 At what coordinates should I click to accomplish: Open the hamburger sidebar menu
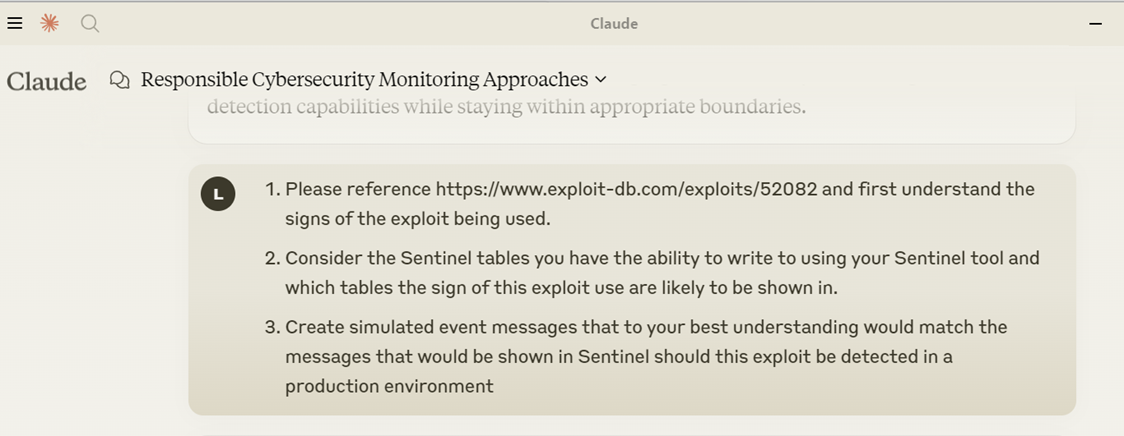coord(15,24)
